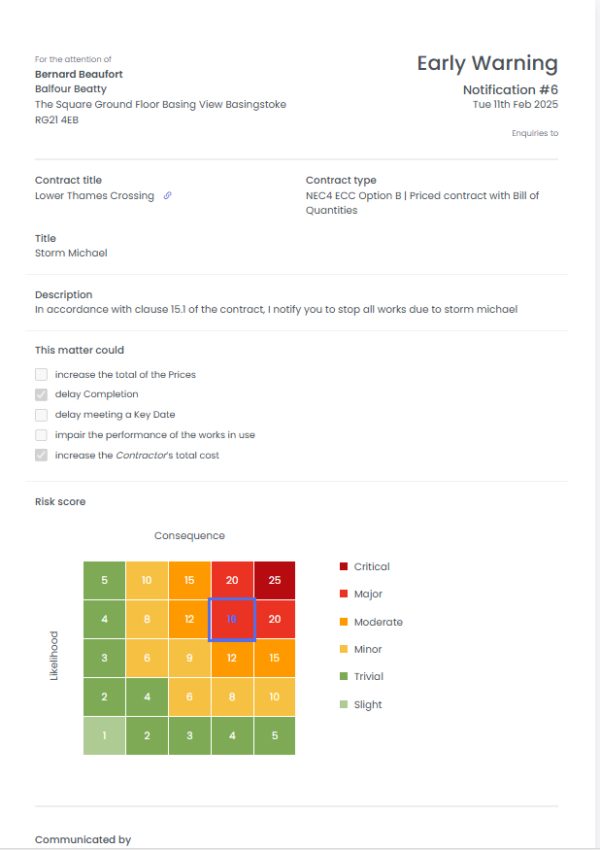This screenshot has width=600, height=850.
Task: Pick the 9 cell in the risk matrix
Action: click(189, 658)
